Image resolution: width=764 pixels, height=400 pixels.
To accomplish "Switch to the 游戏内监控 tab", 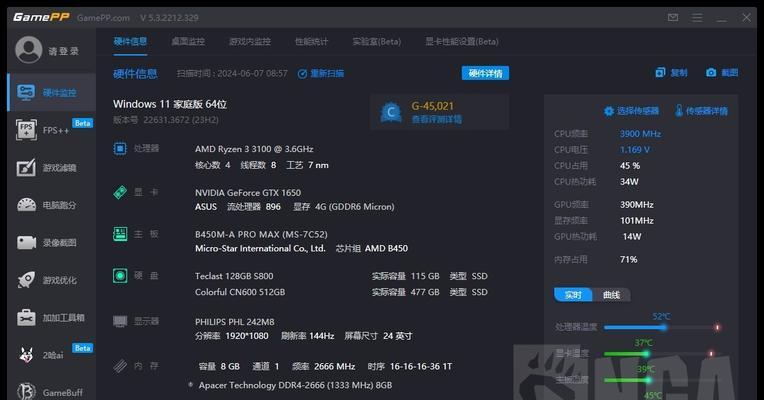I will pos(250,41).
